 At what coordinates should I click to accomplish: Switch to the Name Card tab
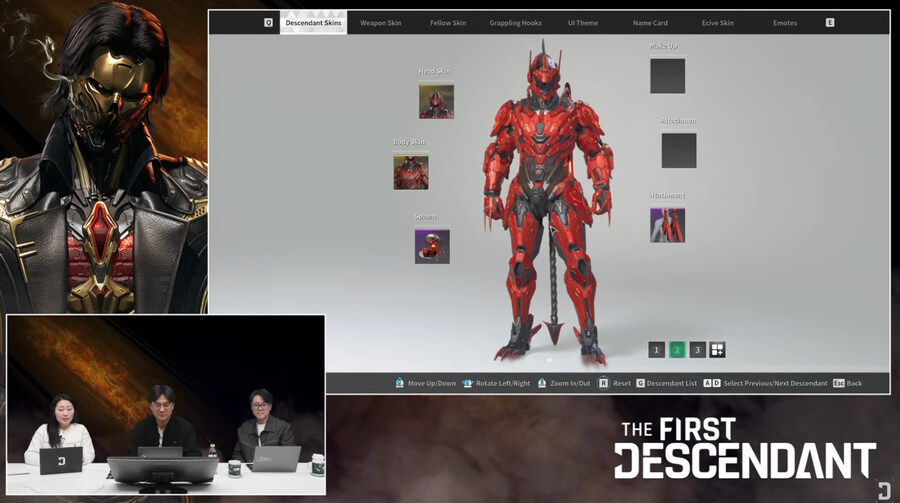pos(650,23)
